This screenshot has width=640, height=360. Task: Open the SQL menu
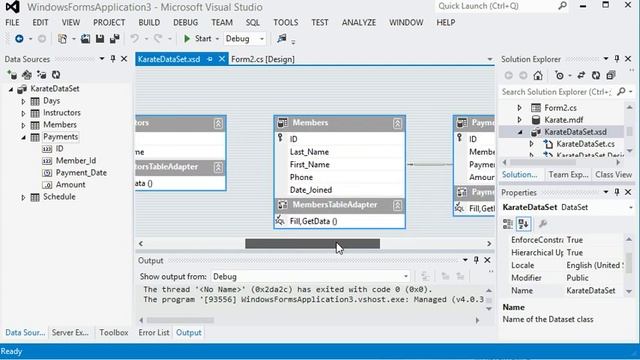coord(253,22)
